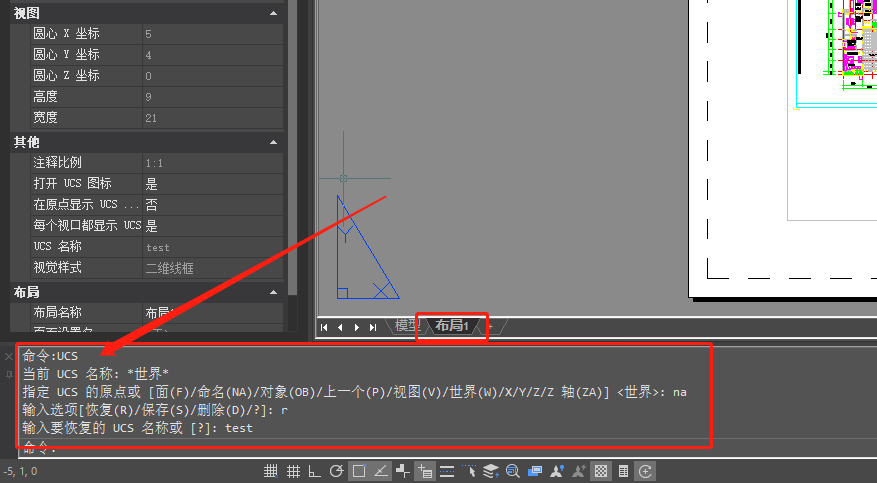Click the selection cycling cursor icon
The width and height of the screenshot is (877, 483).
coord(469,471)
